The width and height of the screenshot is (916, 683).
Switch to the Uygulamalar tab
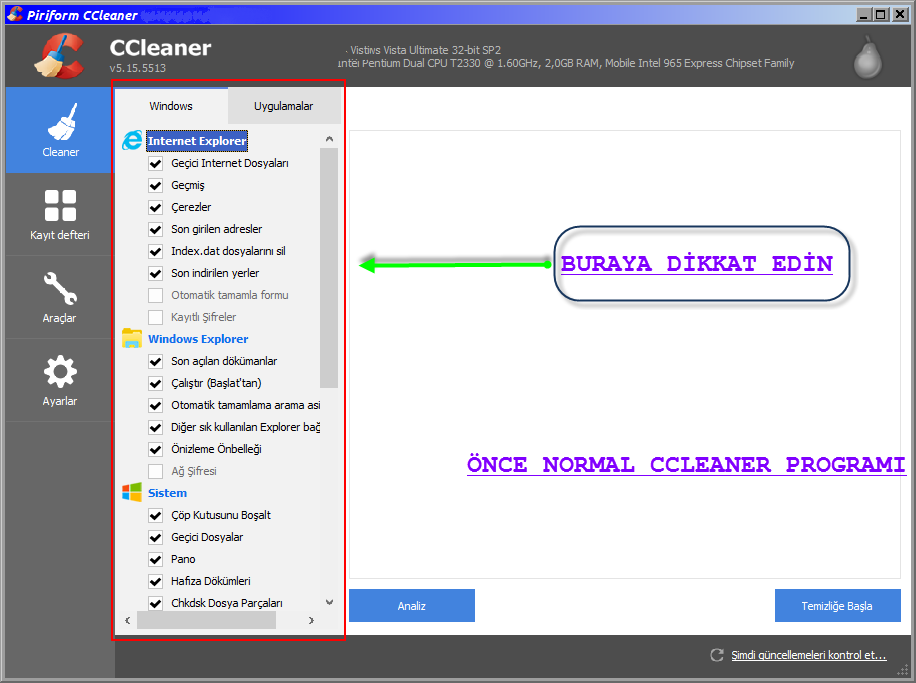tap(284, 106)
